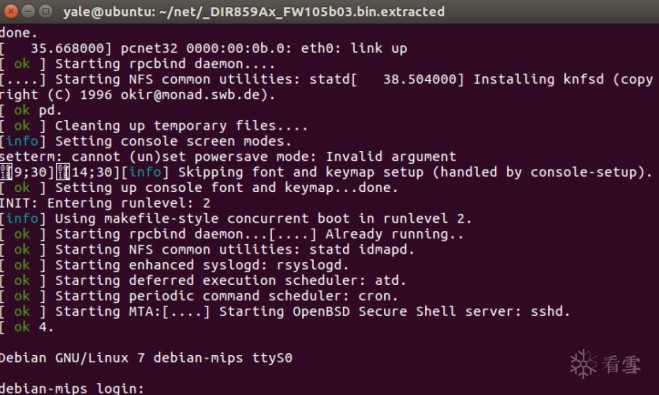Click the debian-mips login prompt
Image resolution: width=659 pixels, height=395 pixels.
coord(72,388)
